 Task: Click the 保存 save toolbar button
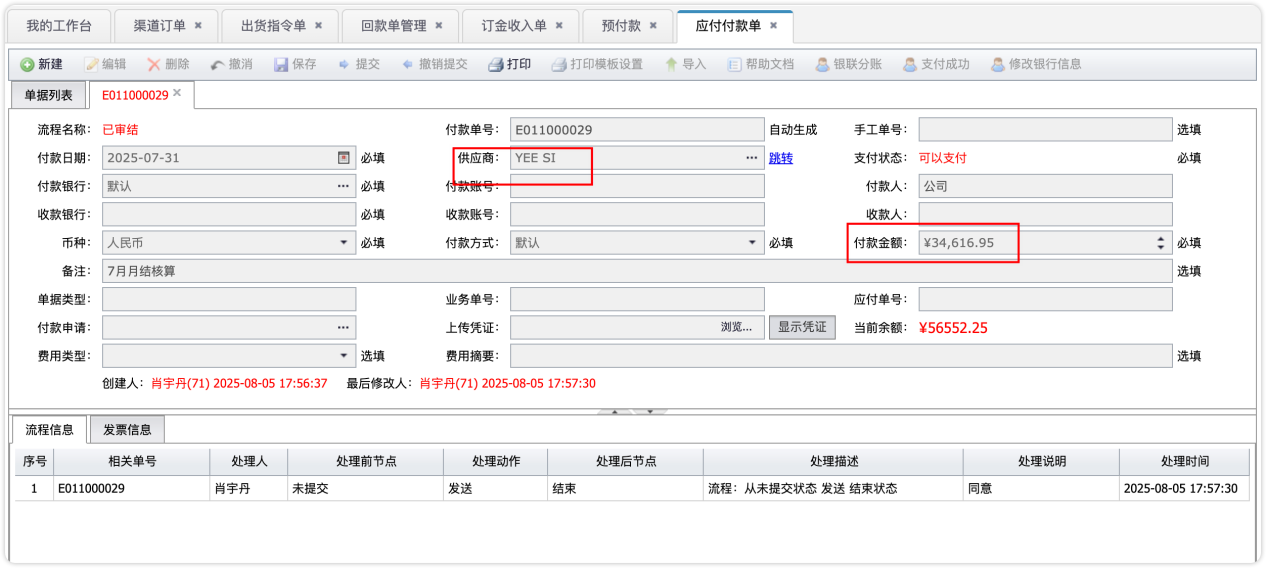(295, 64)
